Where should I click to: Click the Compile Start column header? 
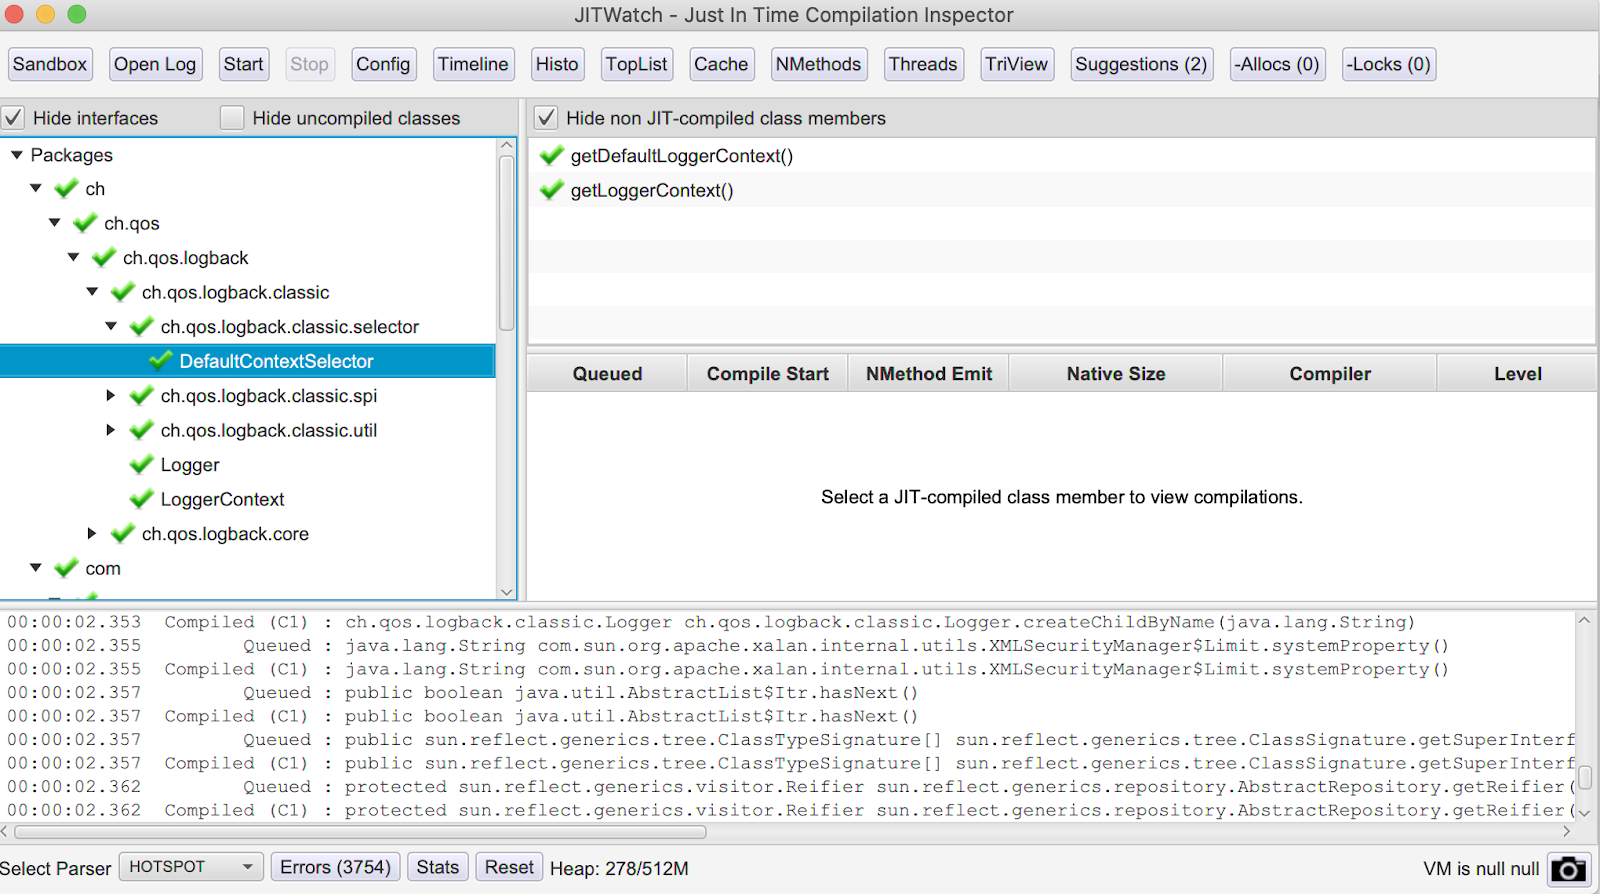pos(768,374)
